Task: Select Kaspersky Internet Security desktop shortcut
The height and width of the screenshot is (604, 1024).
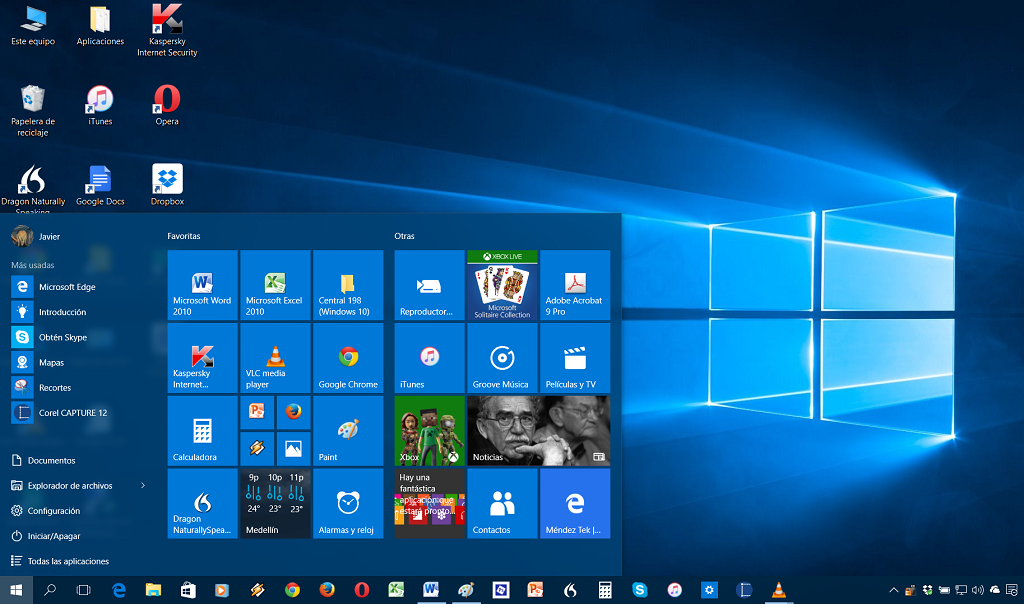Action: point(167,31)
